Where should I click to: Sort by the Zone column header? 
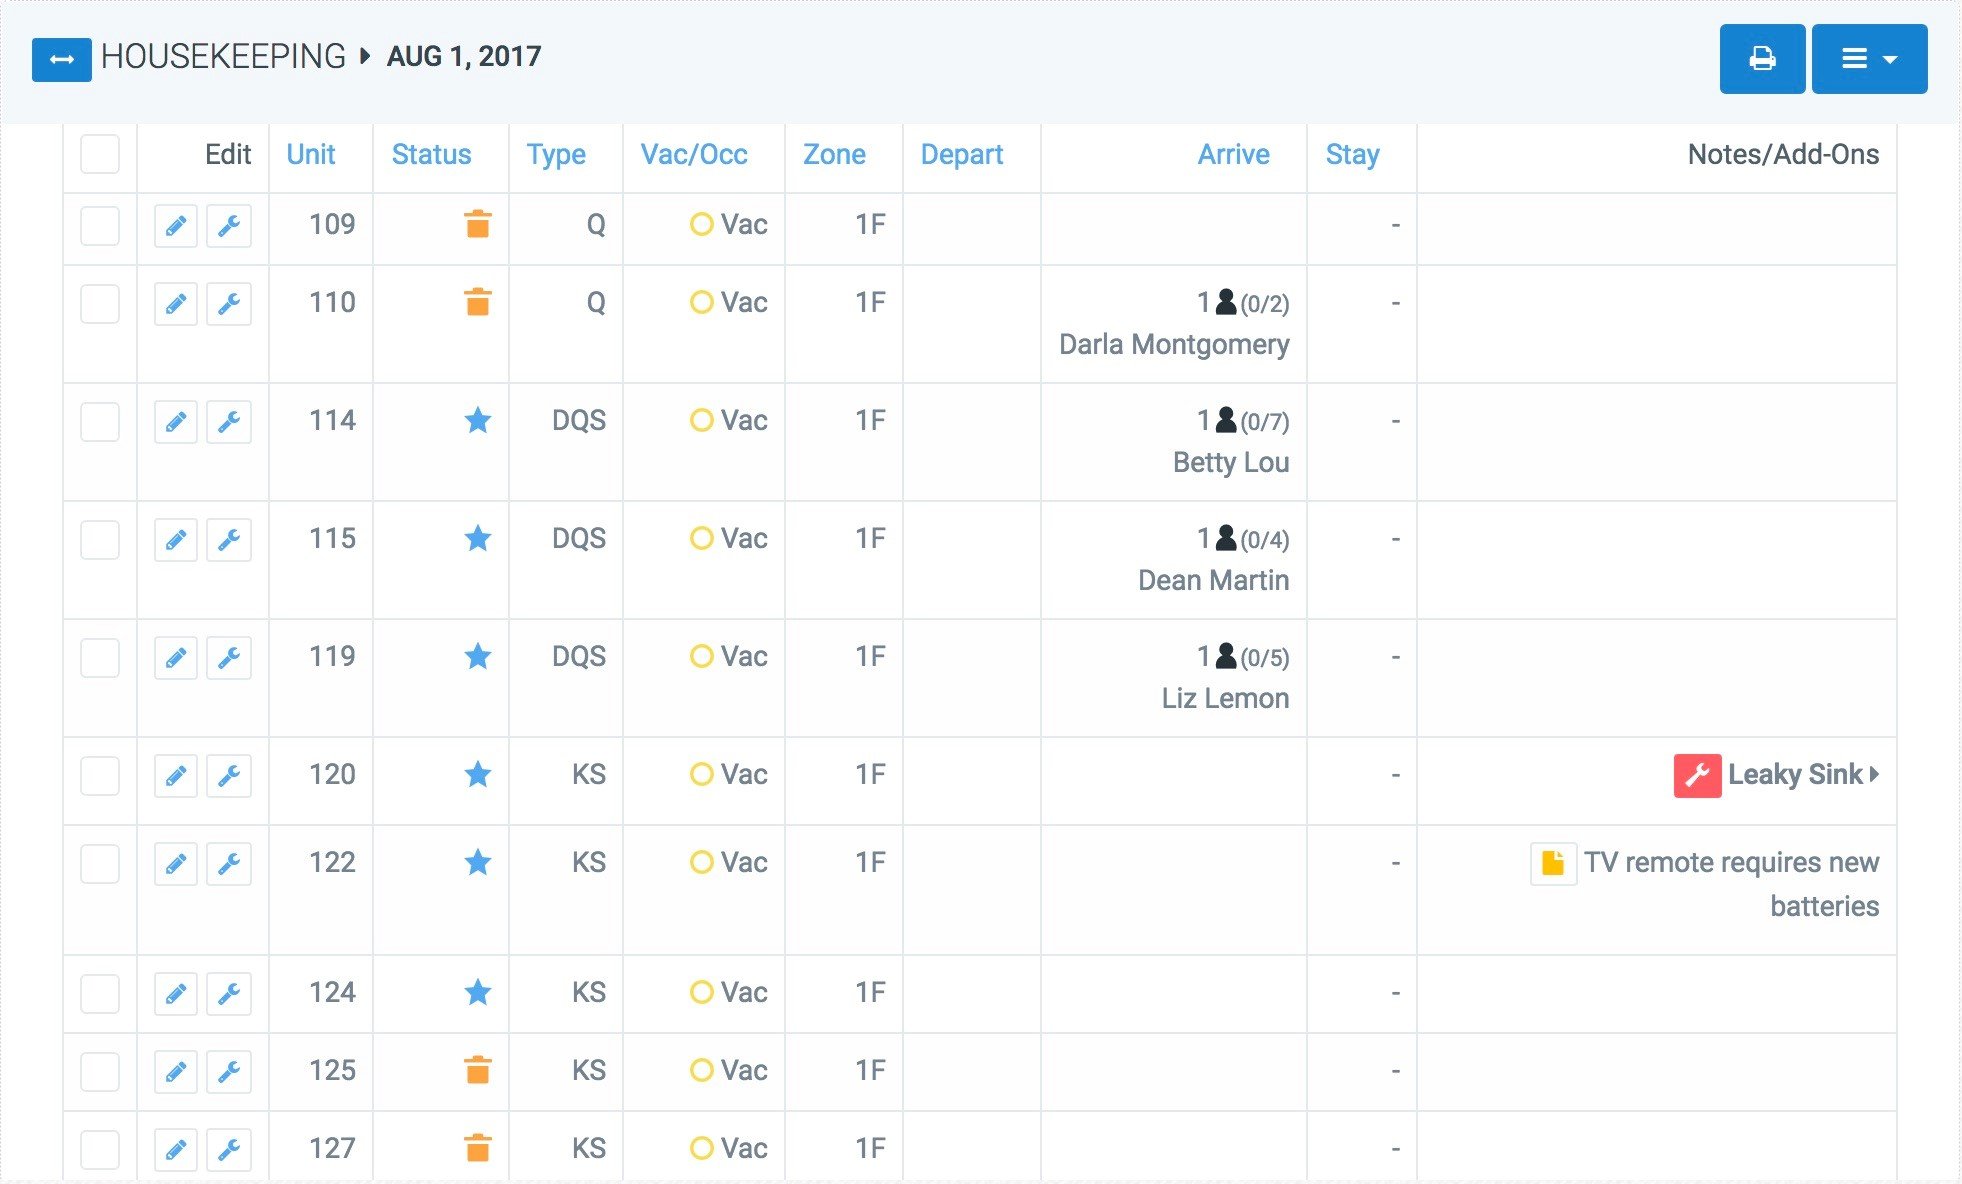(x=834, y=154)
